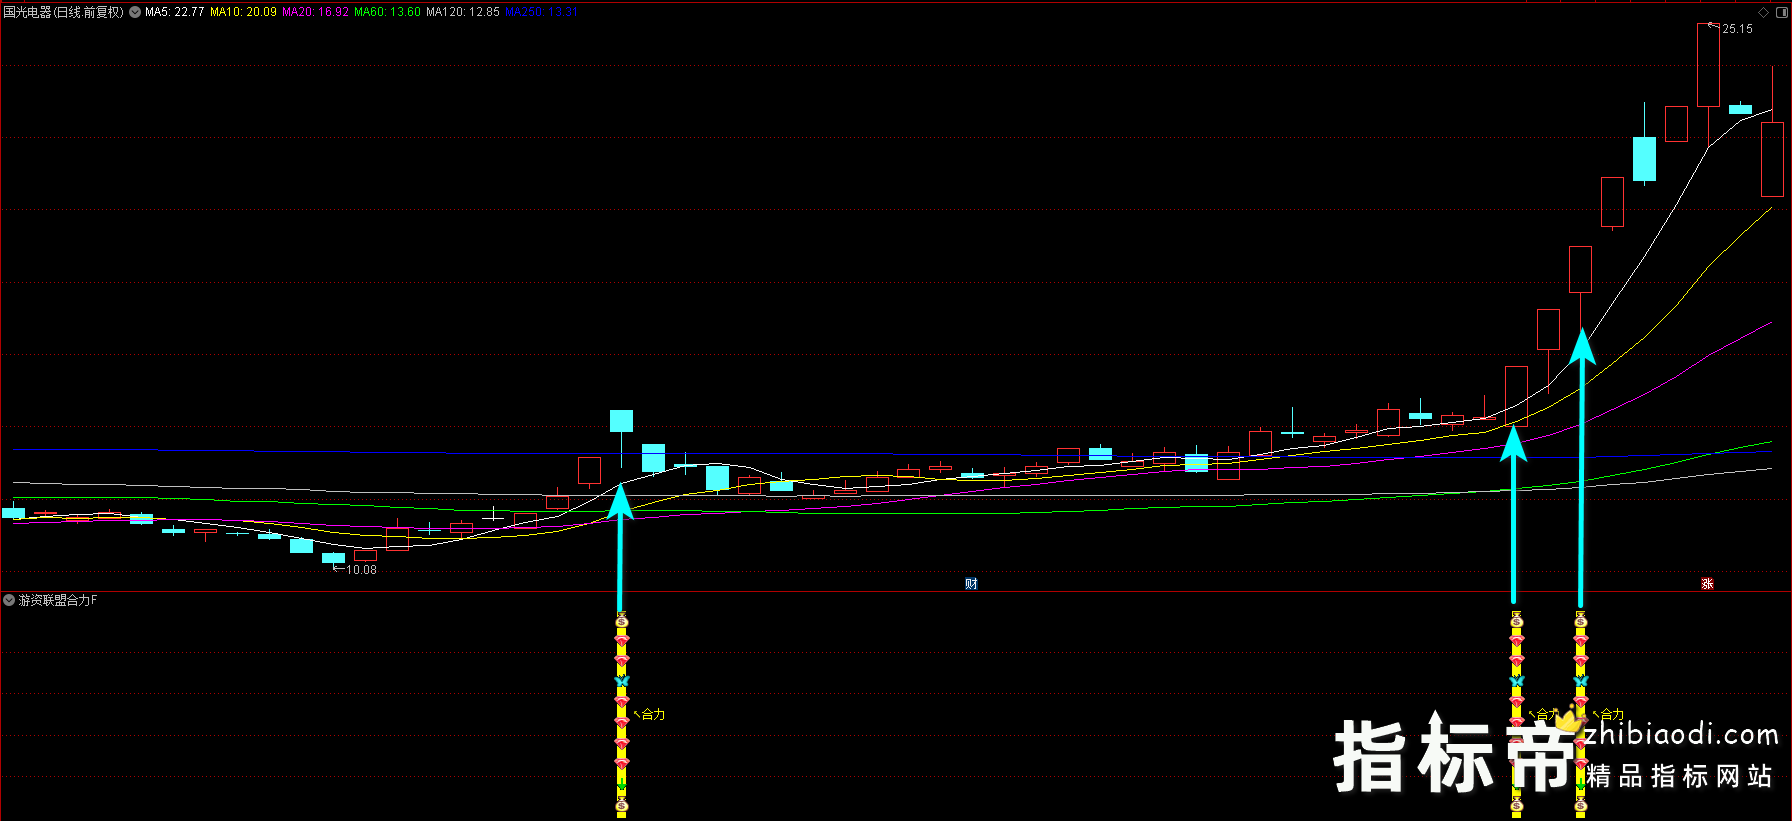Select the magenta MA20: 16.92 label
This screenshot has height=821, width=1792.
315,12
